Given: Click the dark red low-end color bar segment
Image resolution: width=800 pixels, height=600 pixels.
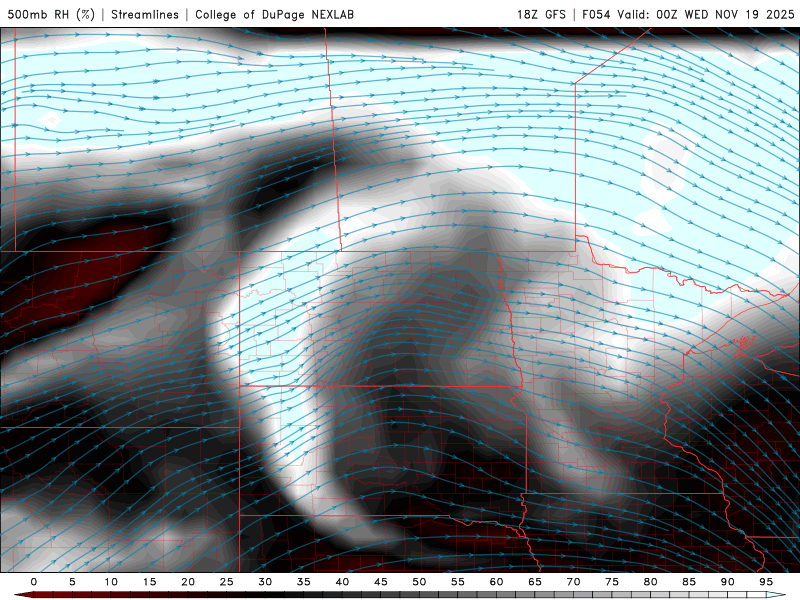Looking at the screenshot, I should point(23,595).
